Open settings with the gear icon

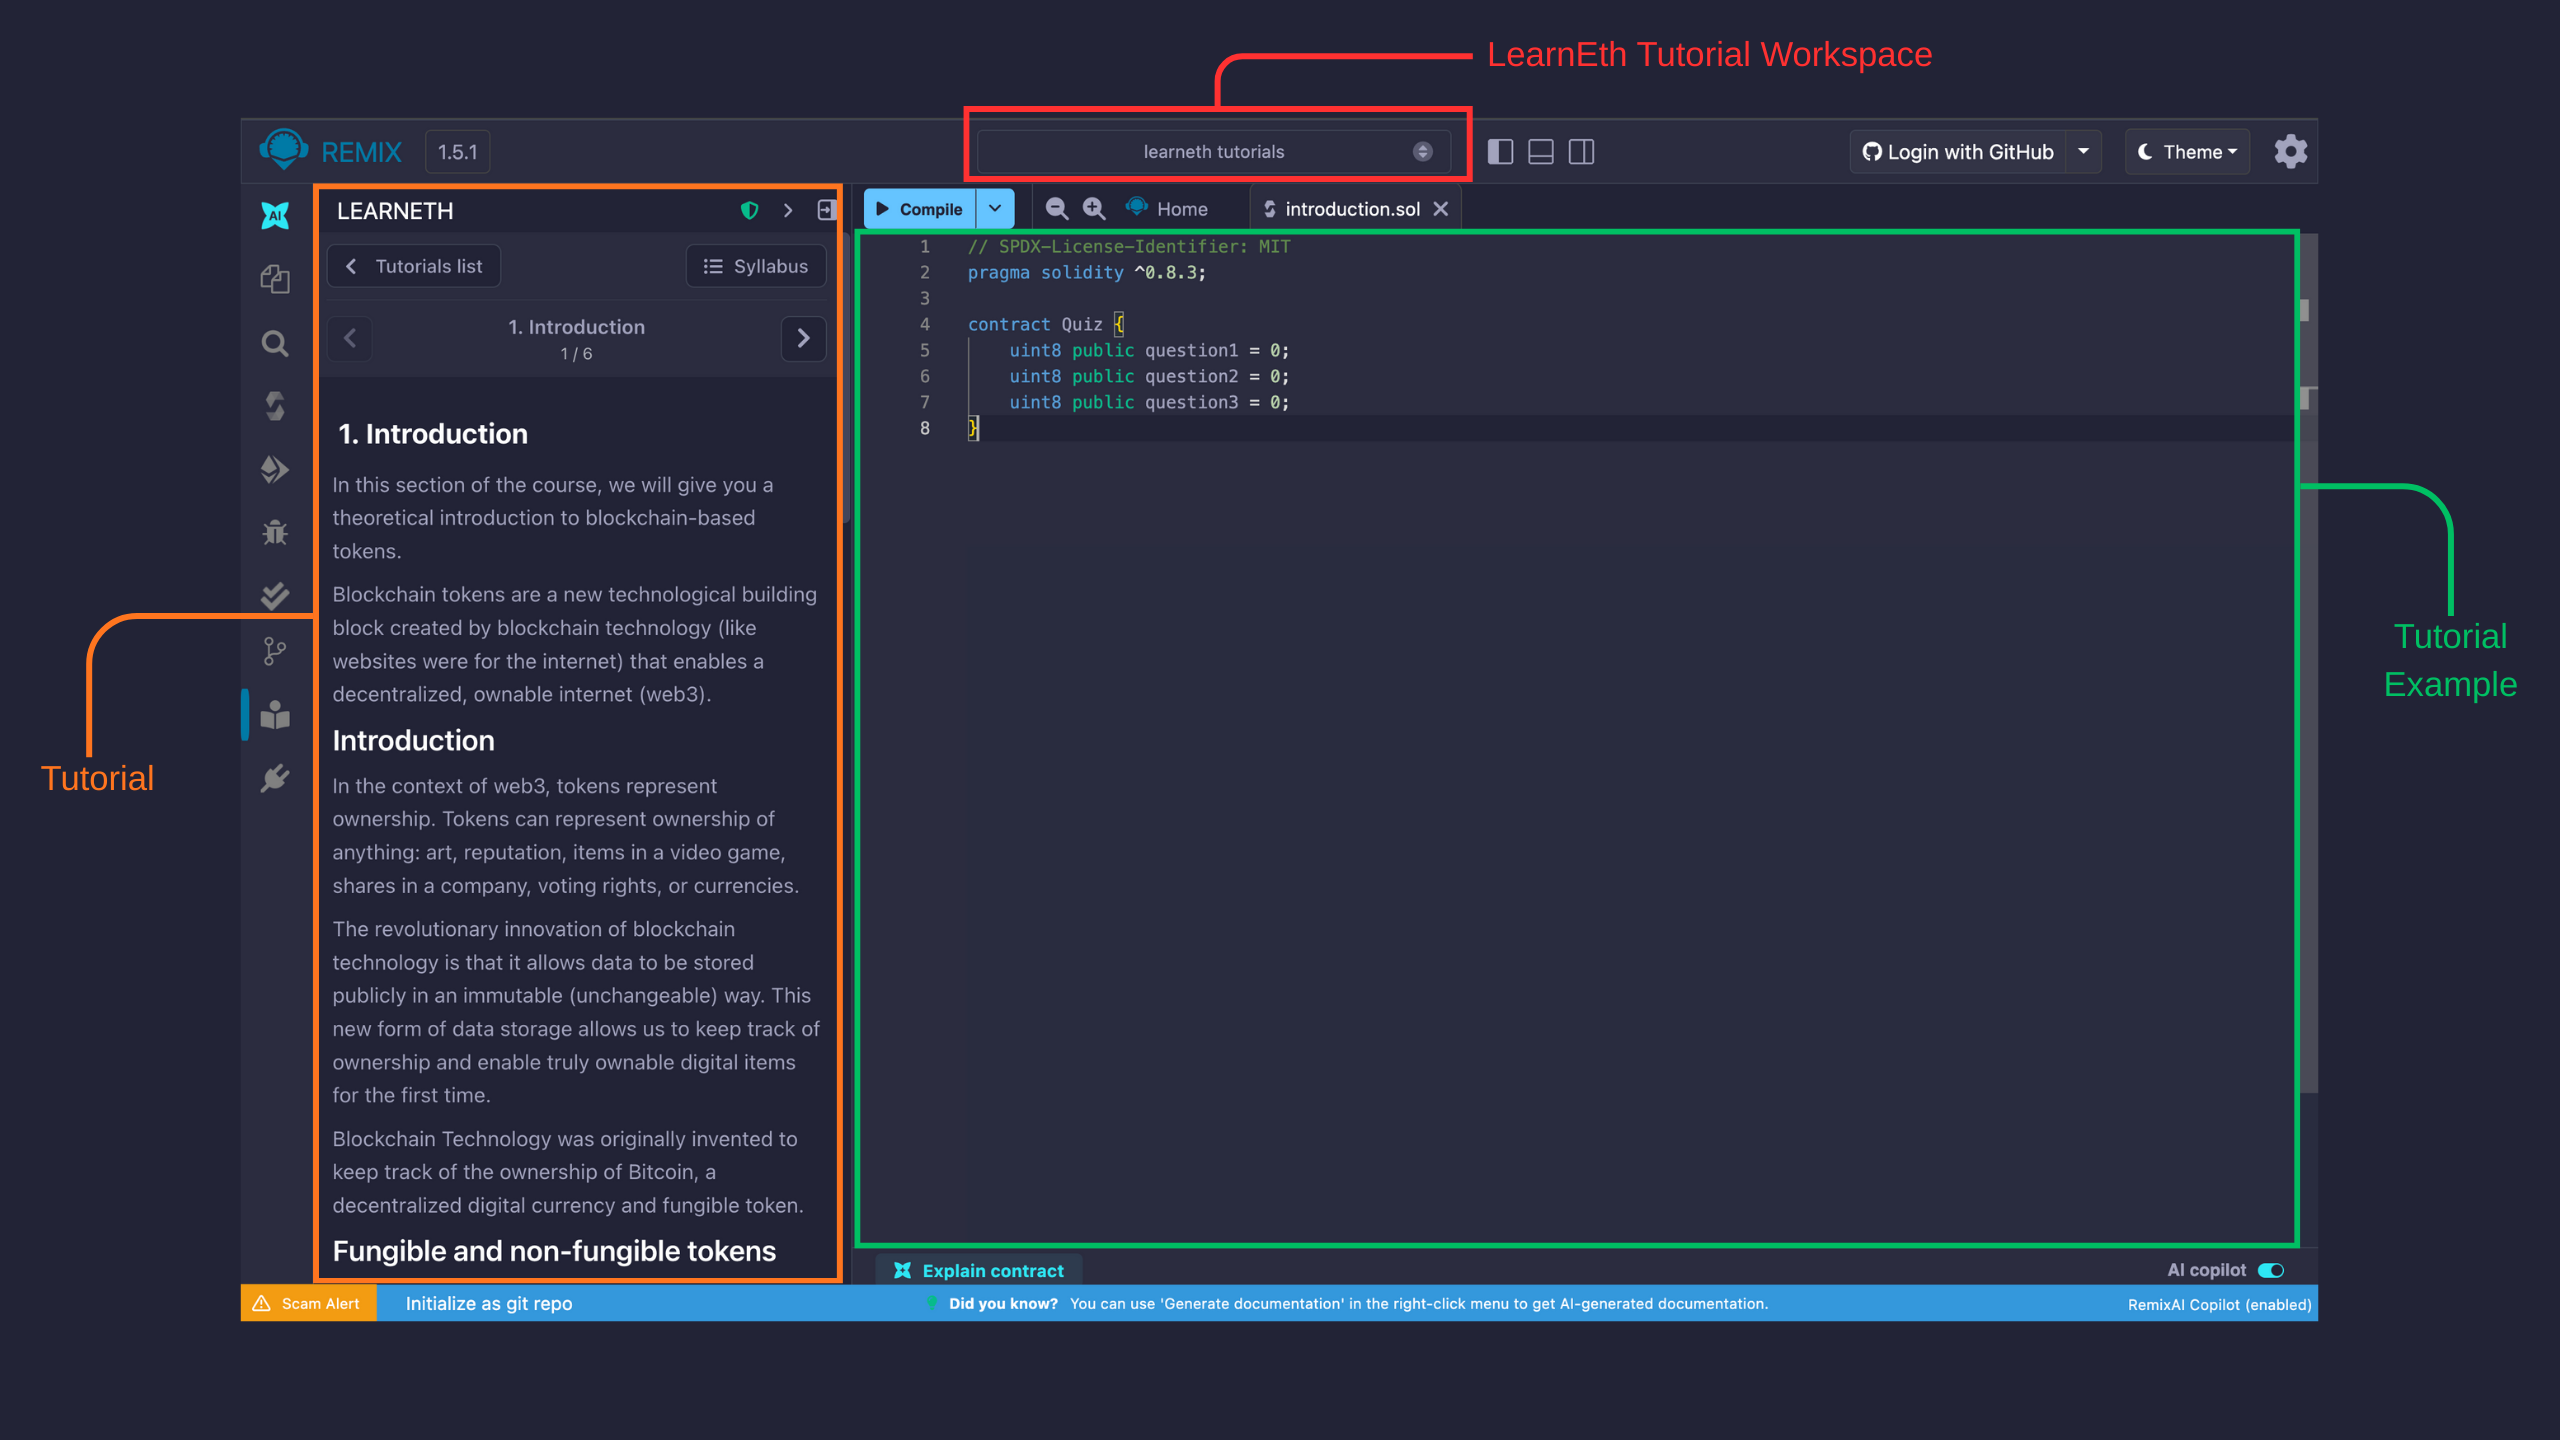click(x=2291, y=152)
